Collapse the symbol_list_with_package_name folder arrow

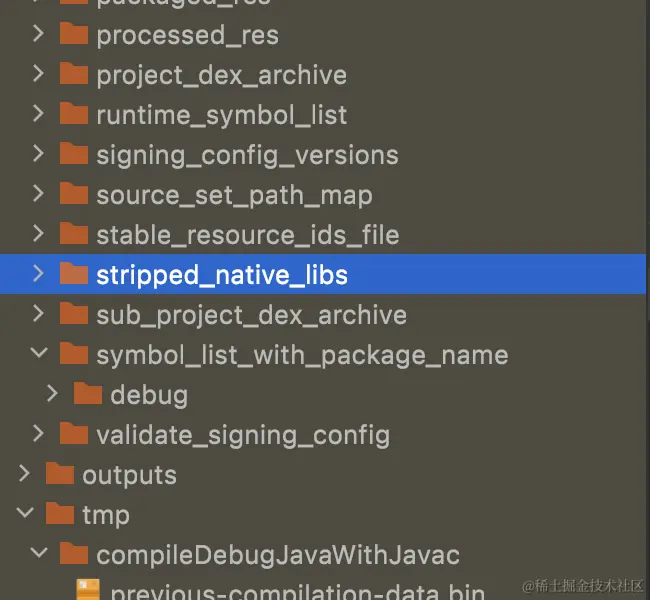[x=38, y=354]
